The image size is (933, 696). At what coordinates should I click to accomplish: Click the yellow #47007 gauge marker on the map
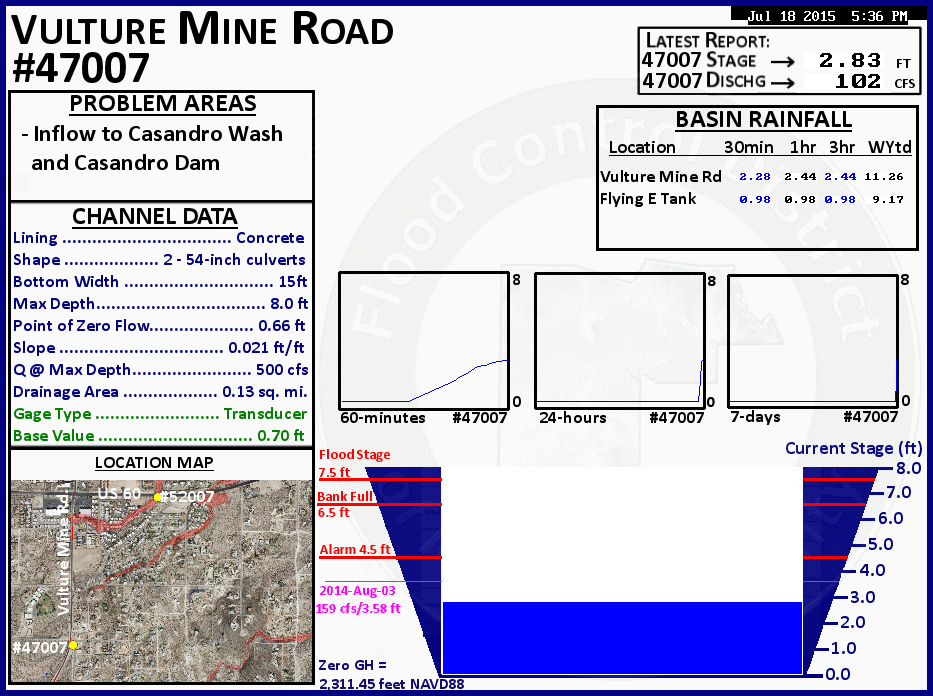[x=73, y=645]
